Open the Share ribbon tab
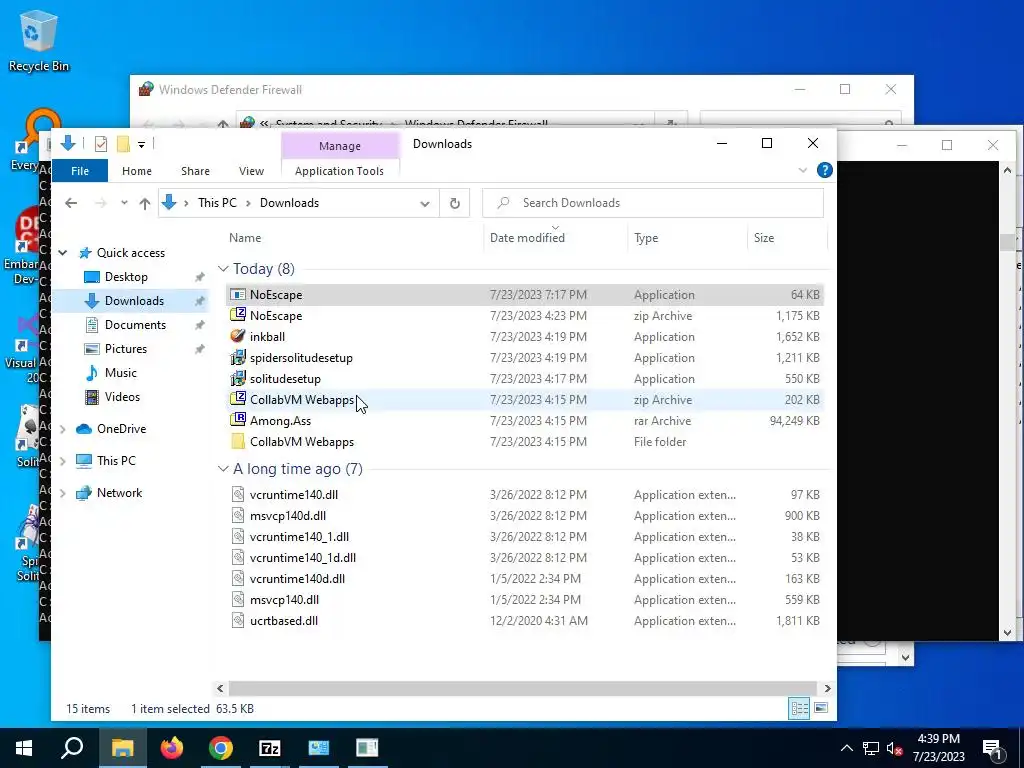 195,171
